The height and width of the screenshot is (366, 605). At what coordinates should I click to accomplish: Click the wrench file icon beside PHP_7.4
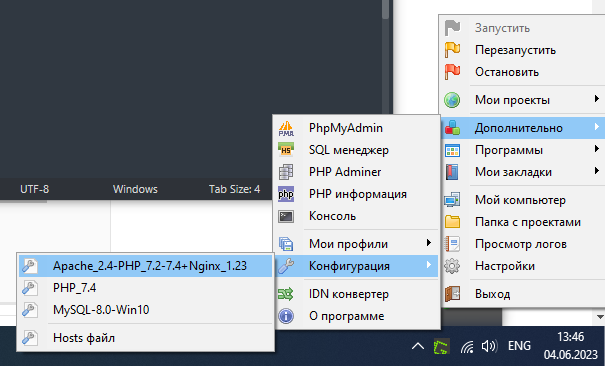coord(30,288)
